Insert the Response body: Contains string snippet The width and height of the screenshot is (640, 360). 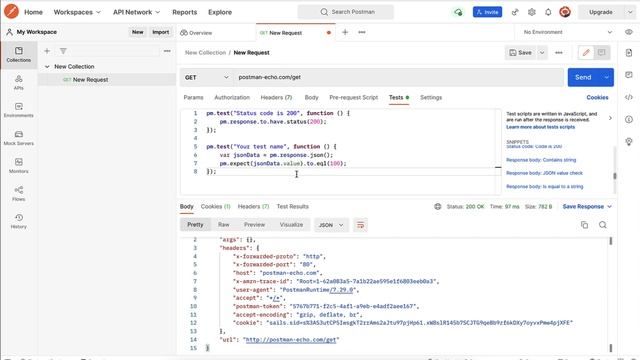pyautogui.click(x=541, y=160)
